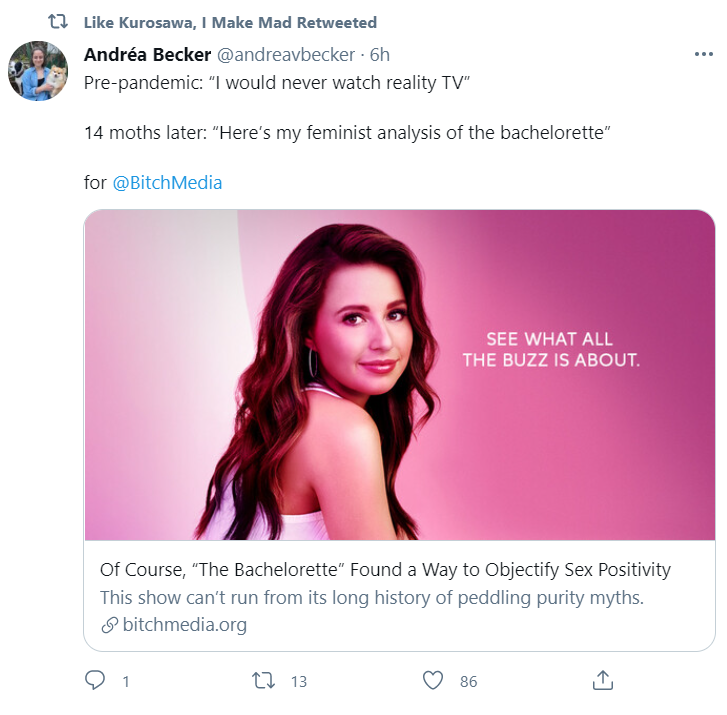Open the Bachelorette article card image

click(400, 375)
